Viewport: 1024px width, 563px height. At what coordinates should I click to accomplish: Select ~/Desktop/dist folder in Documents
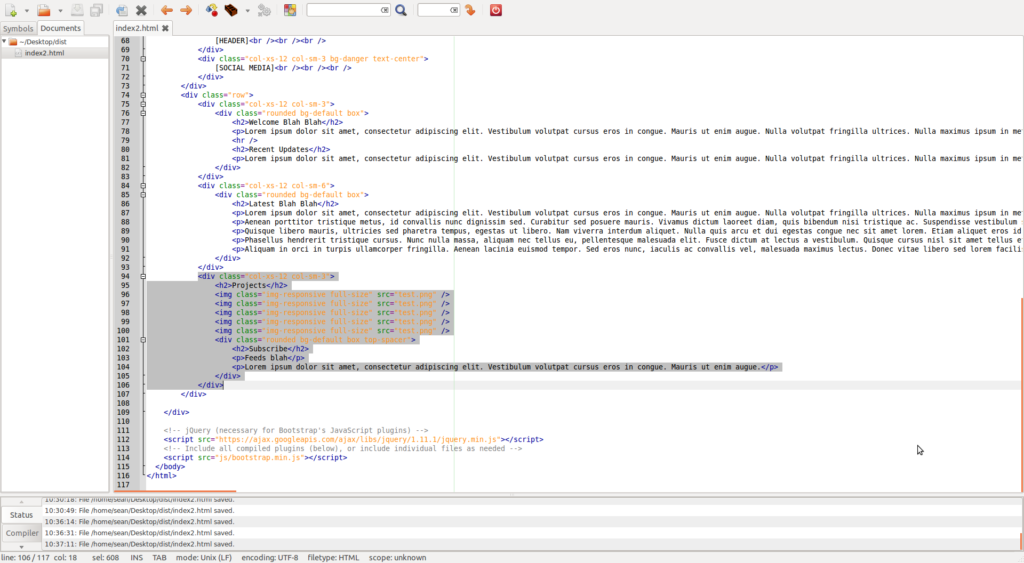[x=42, y=42]
